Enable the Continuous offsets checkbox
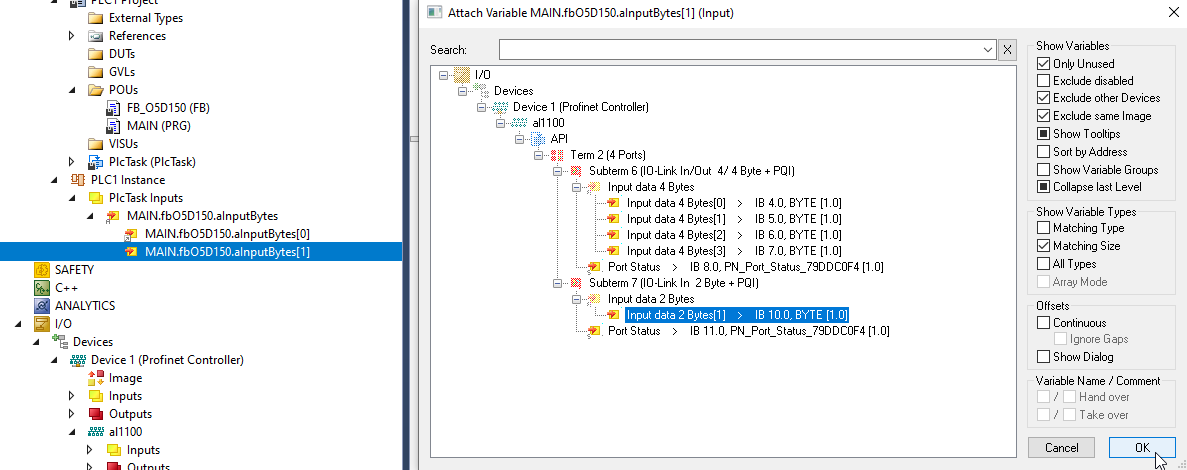 point(1044,322)
